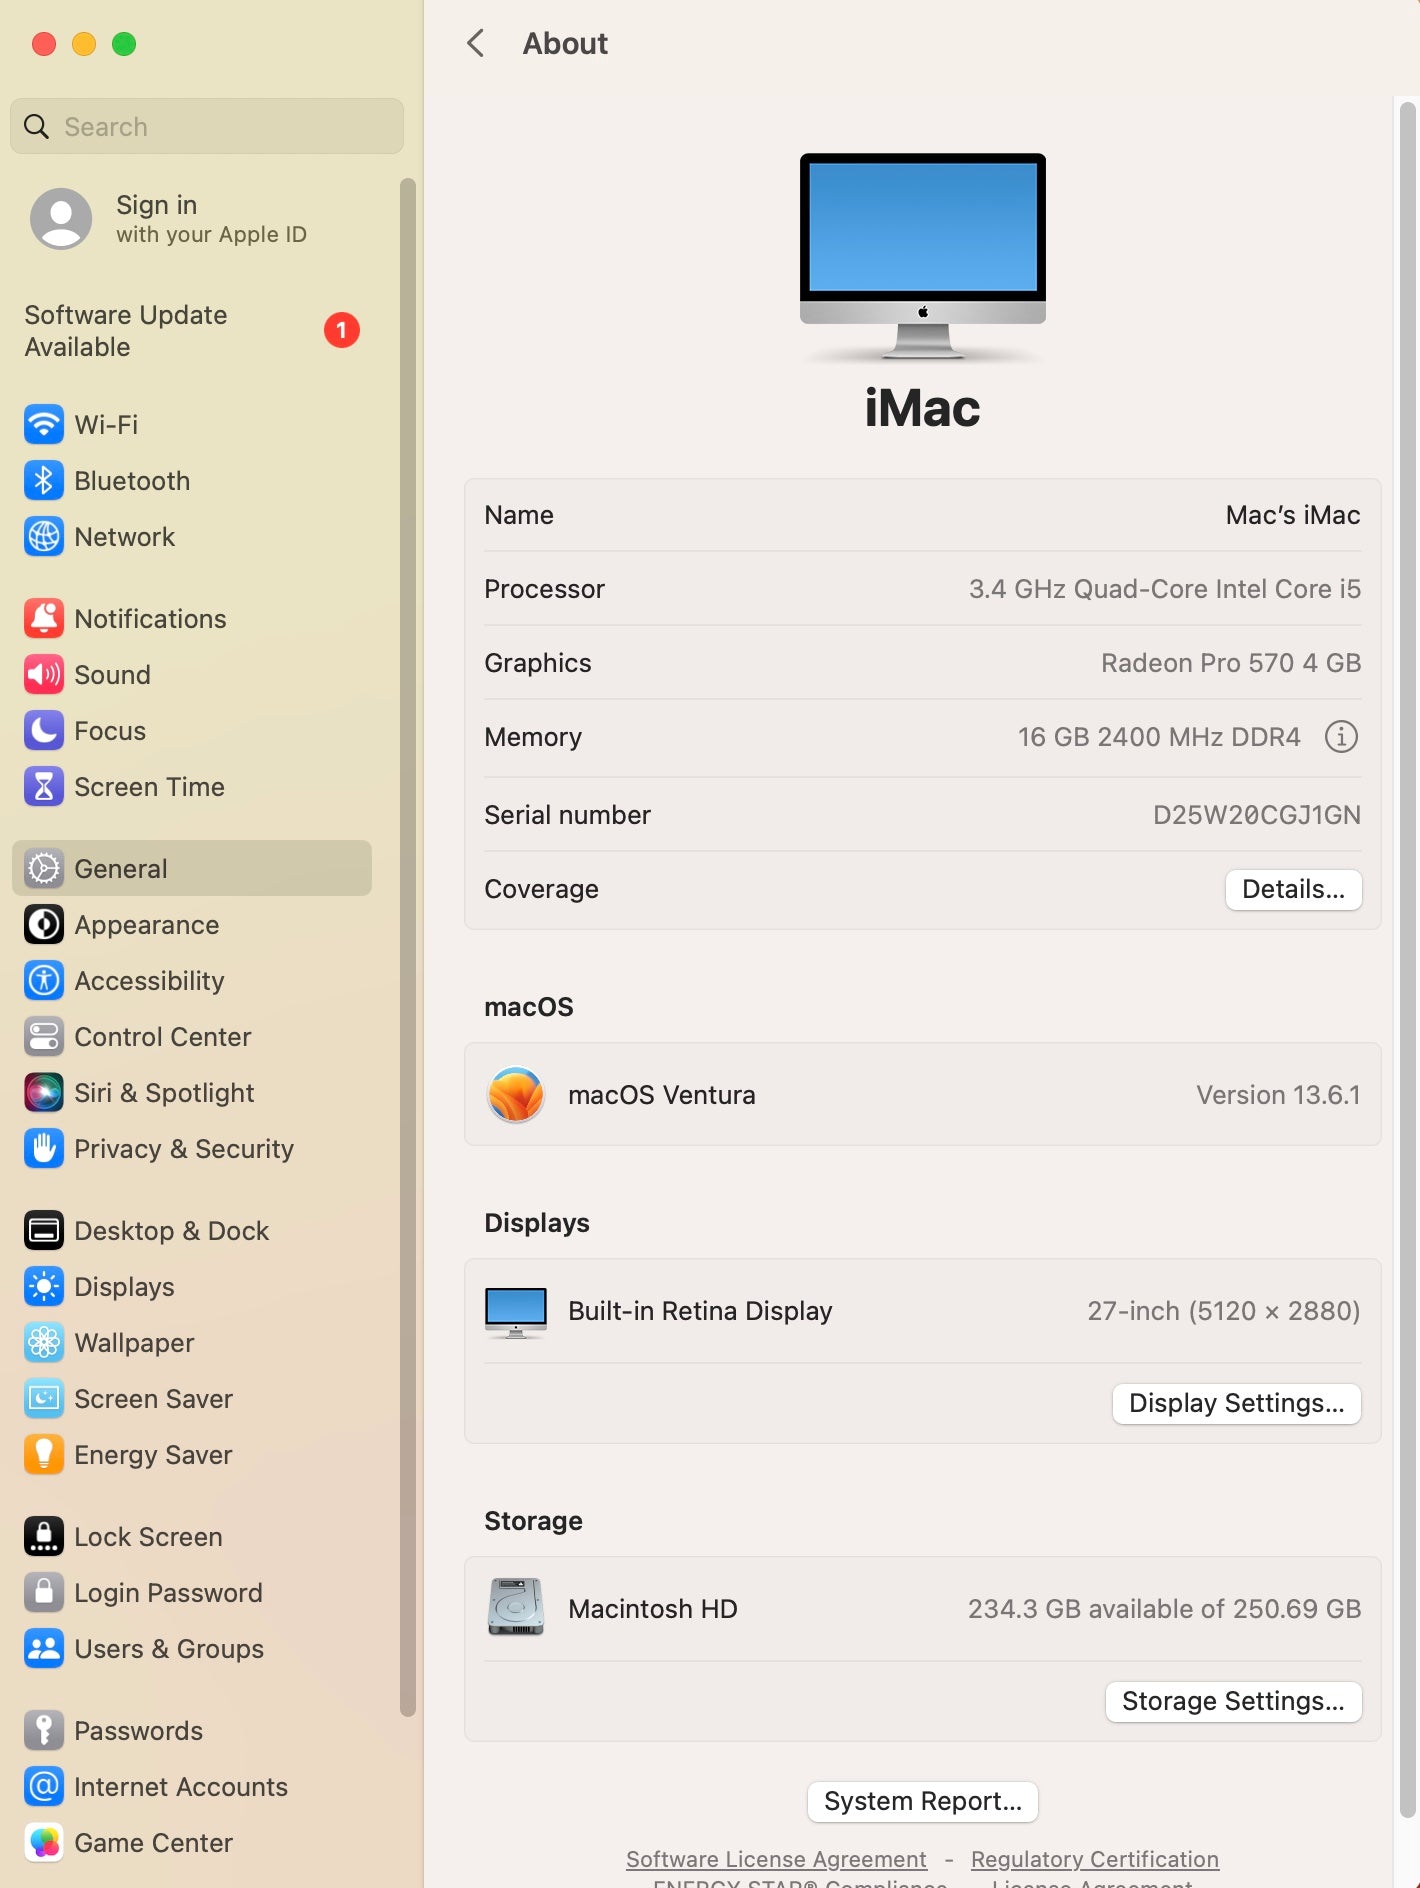
Task: Click the Siri & Spotlight icon
Action: [44, 1093]
